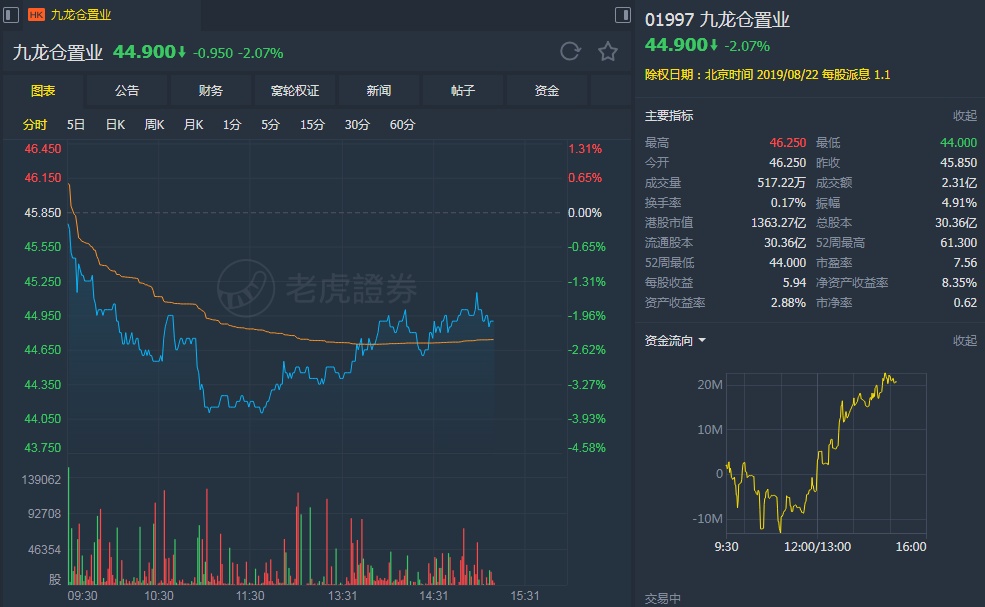This screenshot has width=985, height=607.
Task: Select the 日K chart period
Action: coord(115,125)
